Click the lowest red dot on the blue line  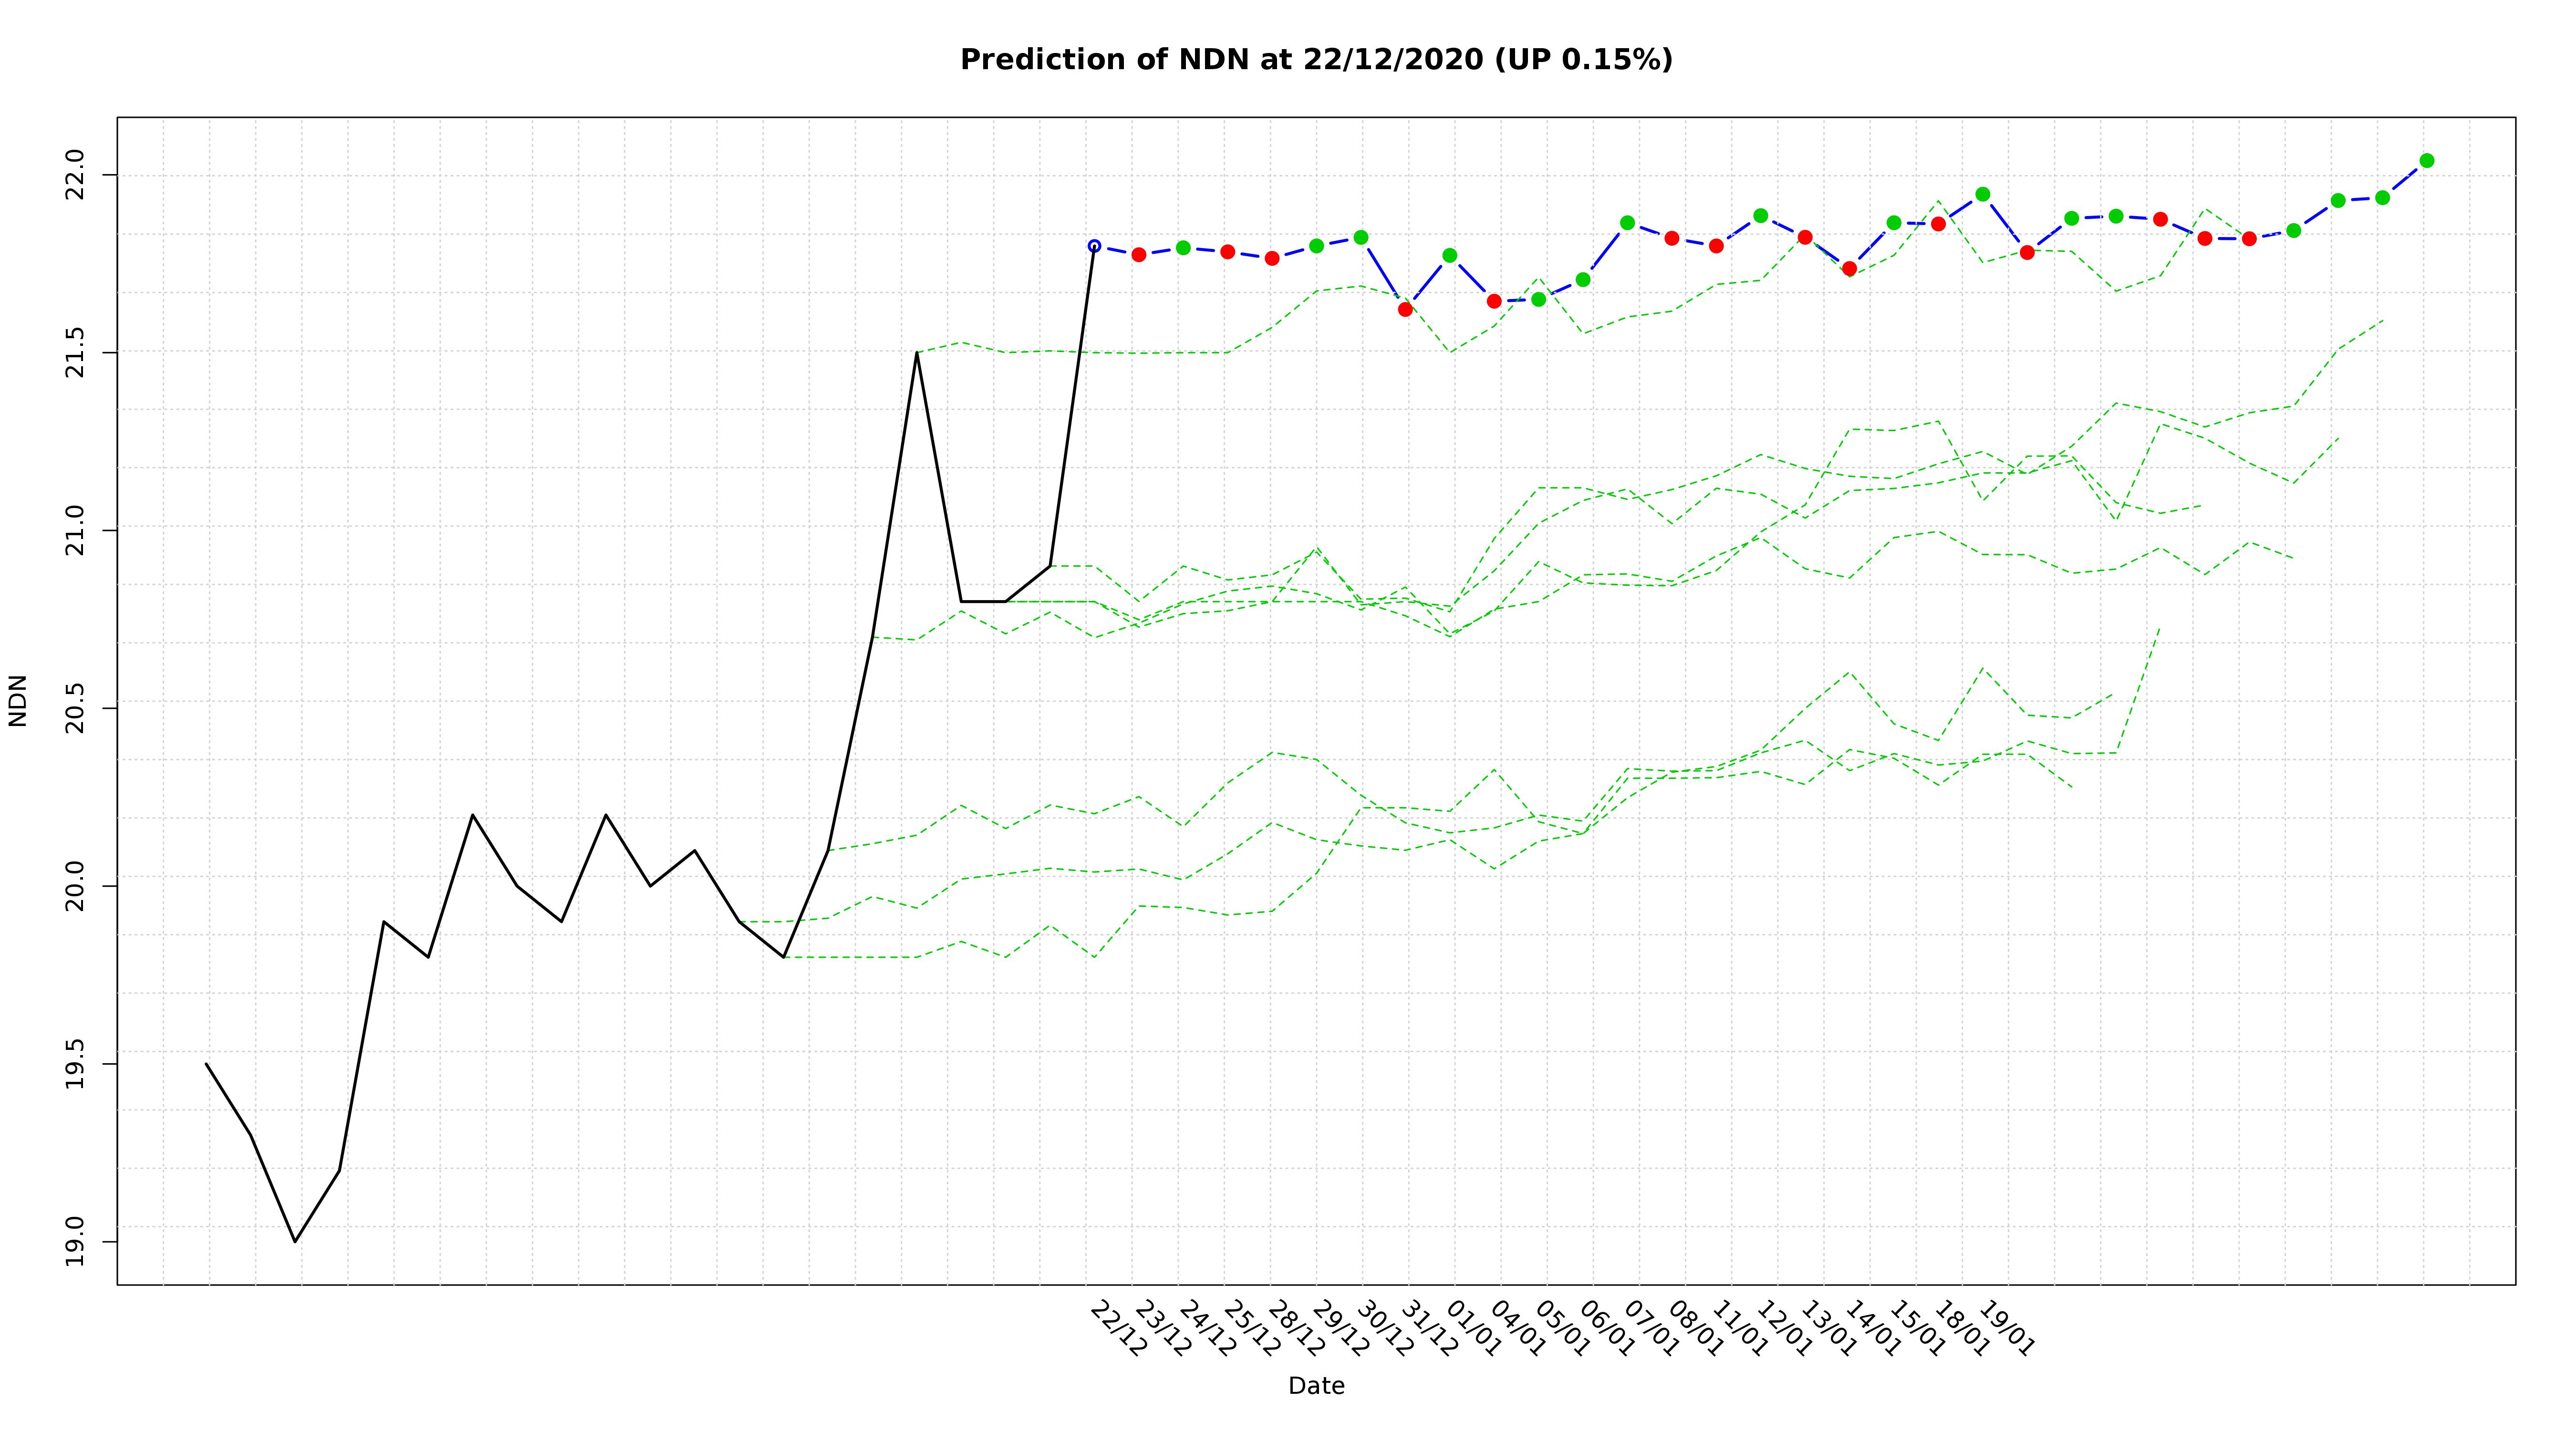click(x=1405, y=309)
